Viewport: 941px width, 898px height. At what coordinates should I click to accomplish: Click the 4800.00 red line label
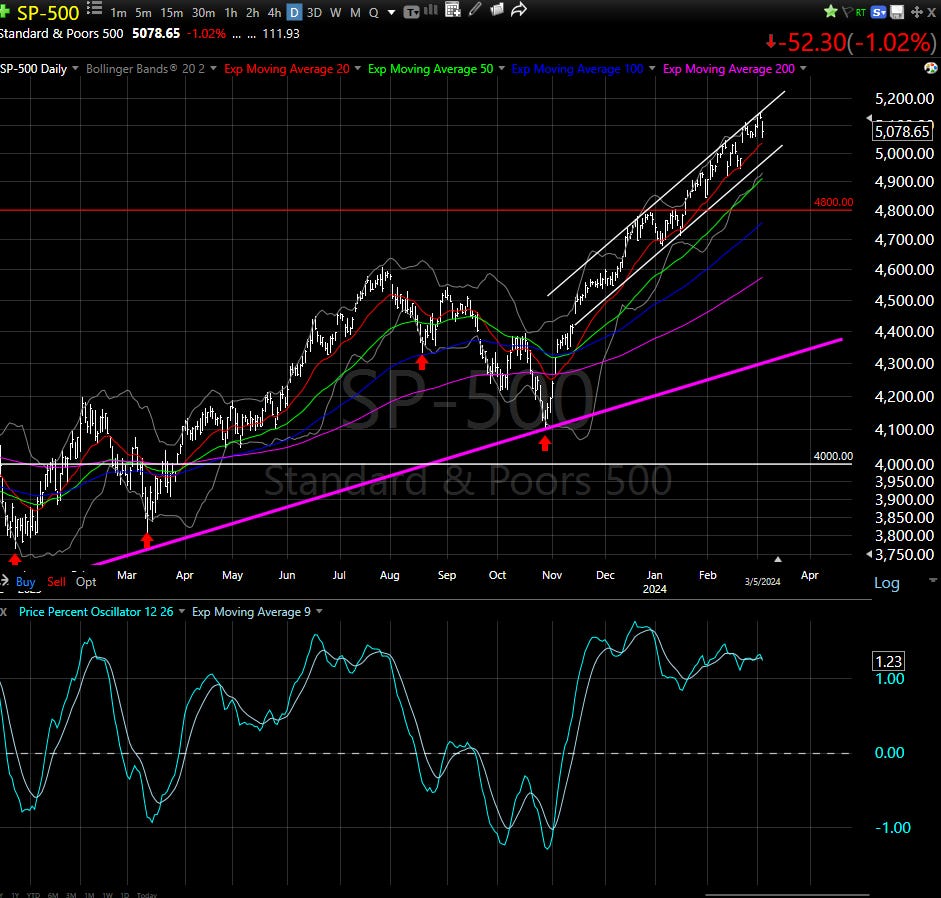tap(834, 202)
